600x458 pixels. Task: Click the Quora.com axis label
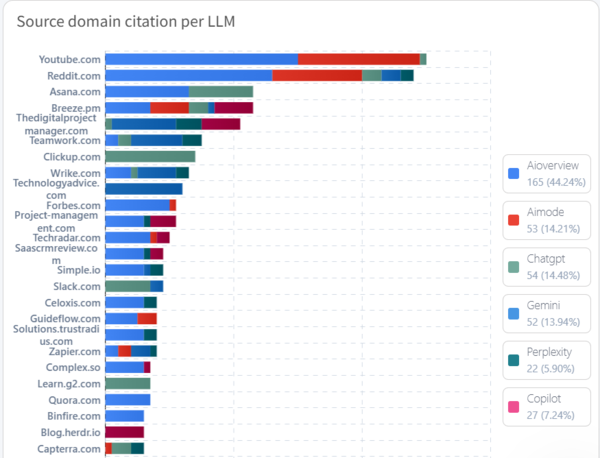click(x=75, y=400)
